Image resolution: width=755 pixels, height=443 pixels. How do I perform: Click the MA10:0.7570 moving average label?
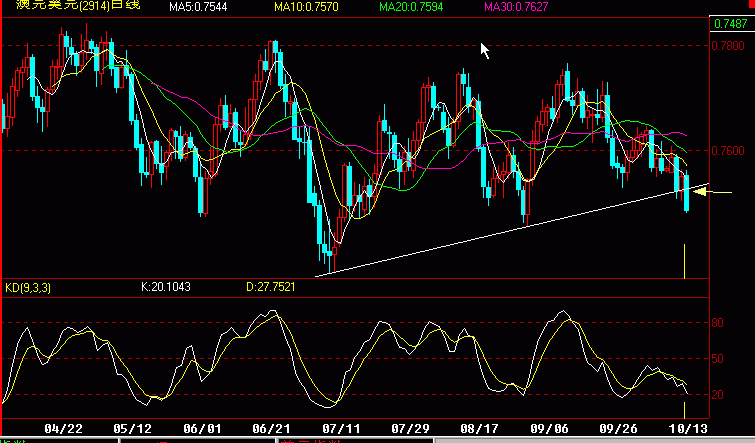(x=306, y=7)
